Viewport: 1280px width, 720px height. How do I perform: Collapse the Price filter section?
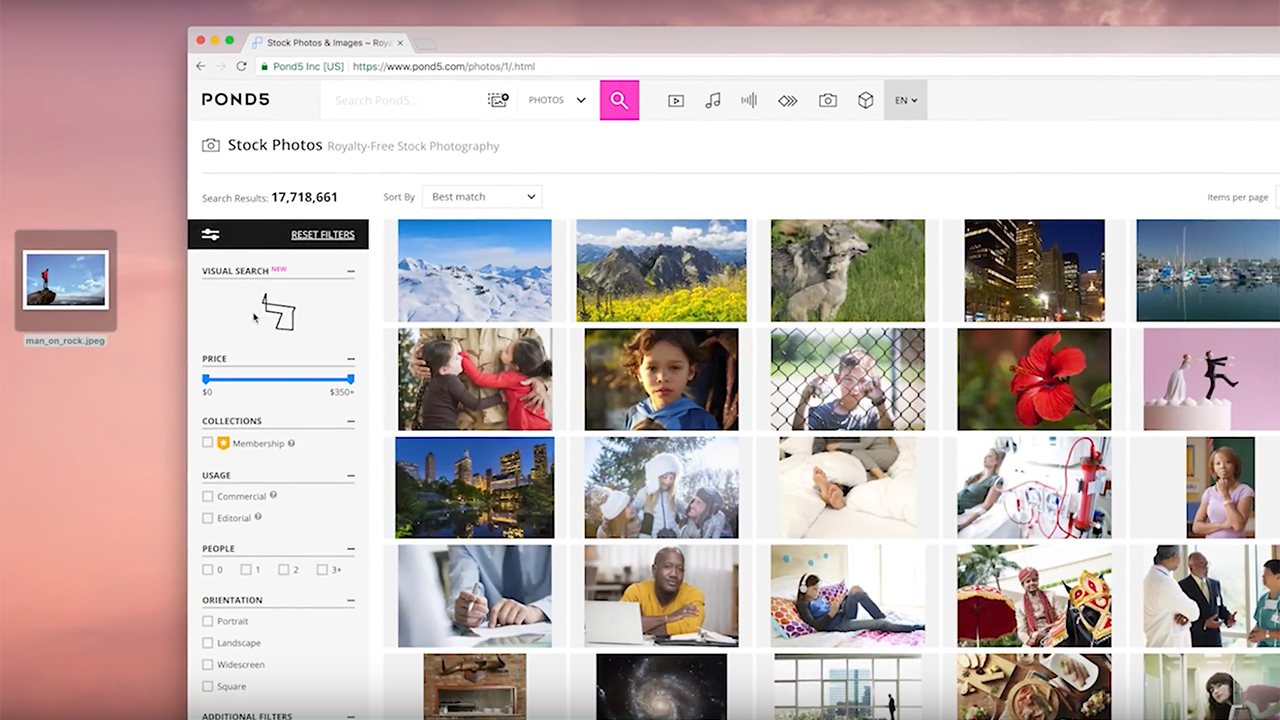tap(351, 358)
